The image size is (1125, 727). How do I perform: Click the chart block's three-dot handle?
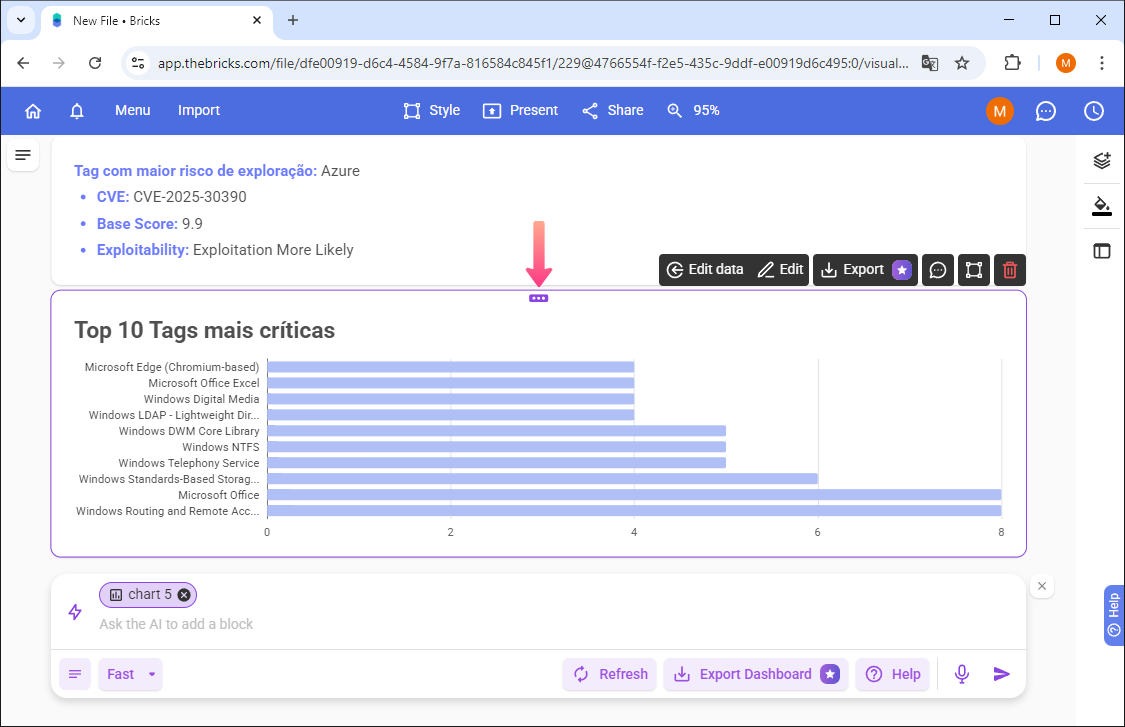538,299
